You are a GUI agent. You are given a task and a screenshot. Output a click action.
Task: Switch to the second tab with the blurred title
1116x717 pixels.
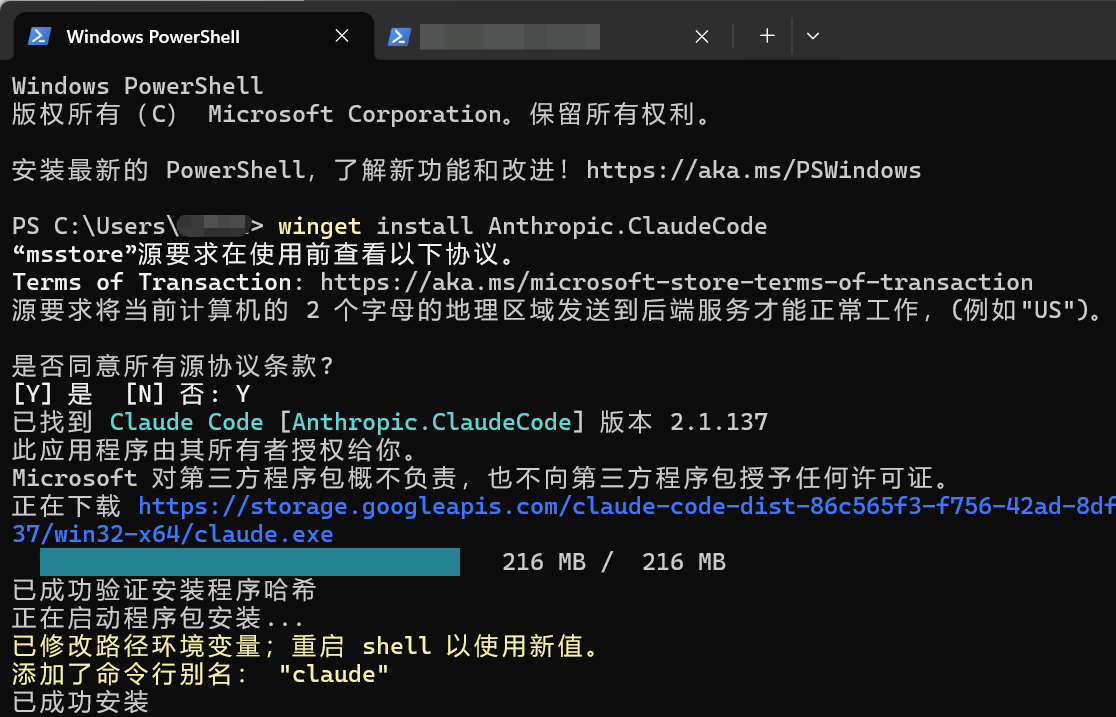tap(552, 36)
